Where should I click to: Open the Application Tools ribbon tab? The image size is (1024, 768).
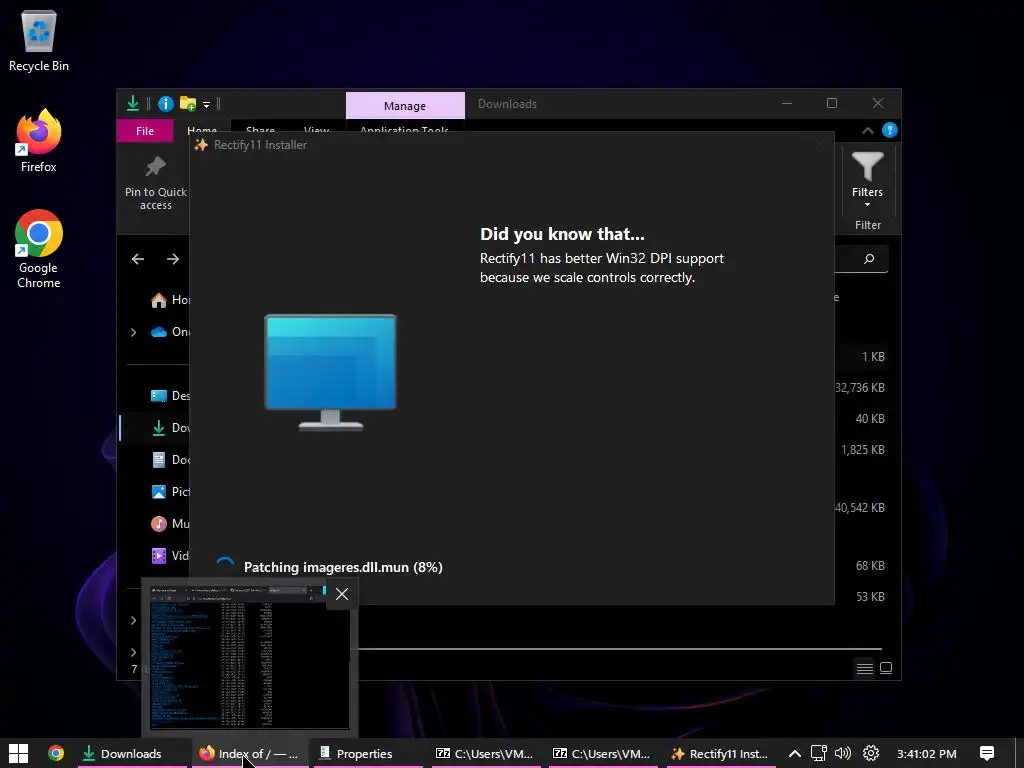point(404,131)
